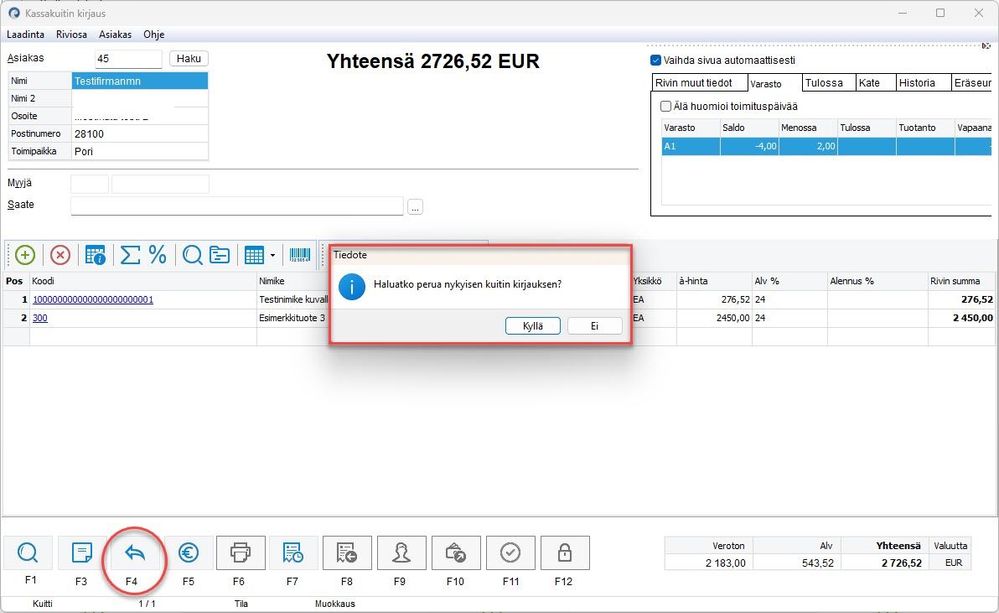Uncheck Vaihda sivua automaattisesti checkbox
This screenshot has width=999, height=613.
coord(656,61)
